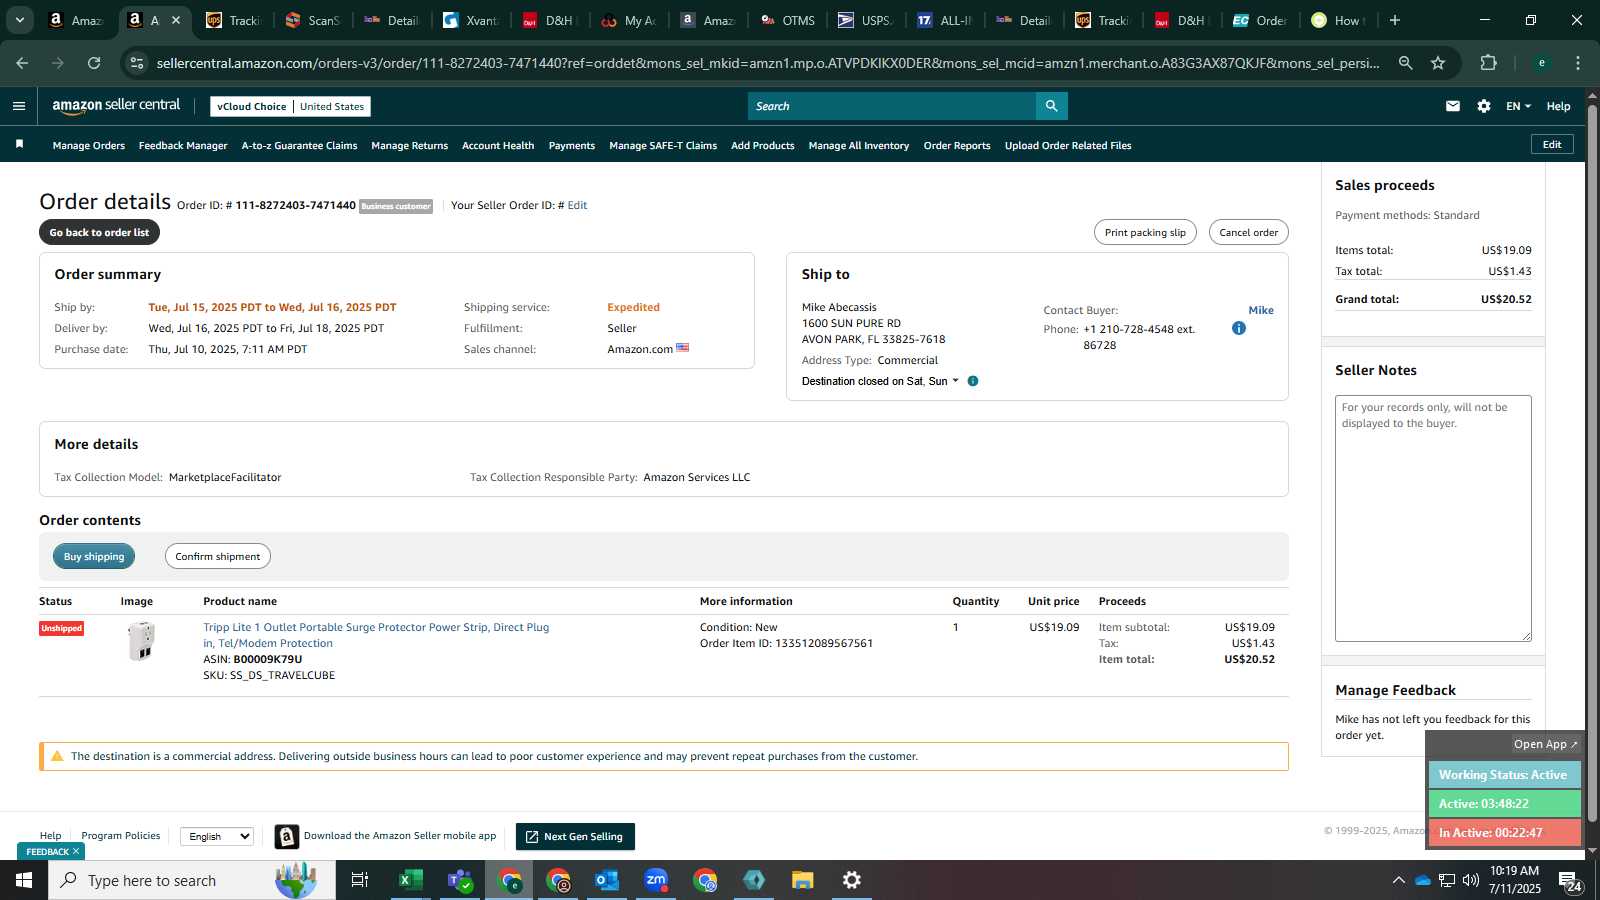
Task: Click Open App in status widget
Action: click(1545, 744)
